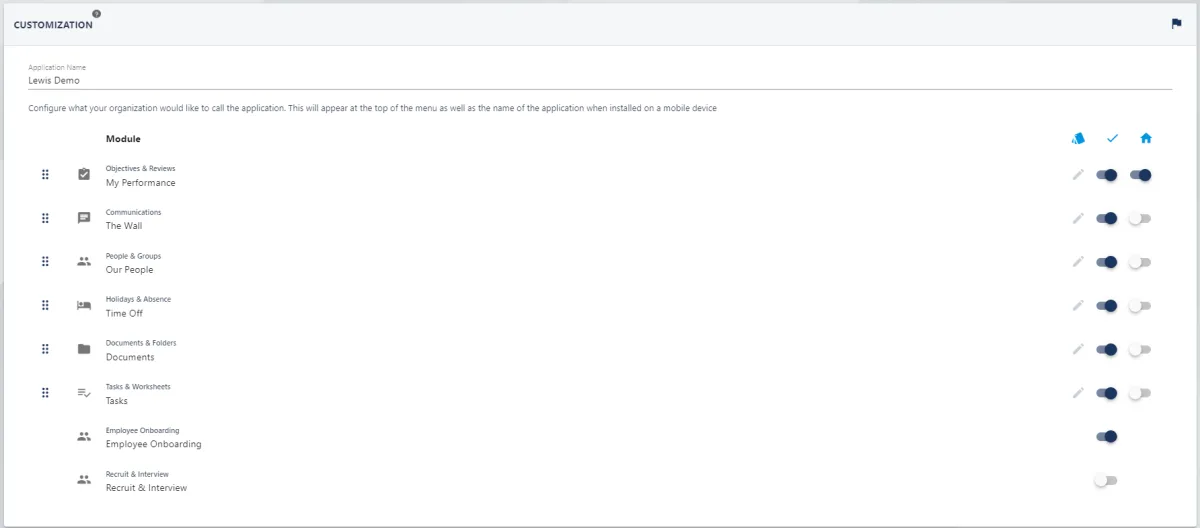Image resolution: width=1200 pixels, height=528 pixels.
Task: Disable the My Performance enabled toggle
Action: (x=1107, y=175)
